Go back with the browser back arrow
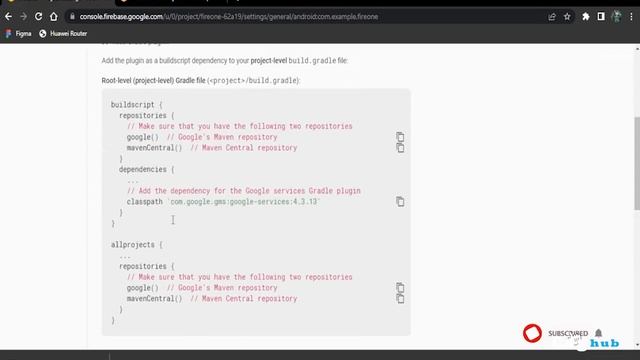The width and height of the screenshot is (640, 360). 9,17
